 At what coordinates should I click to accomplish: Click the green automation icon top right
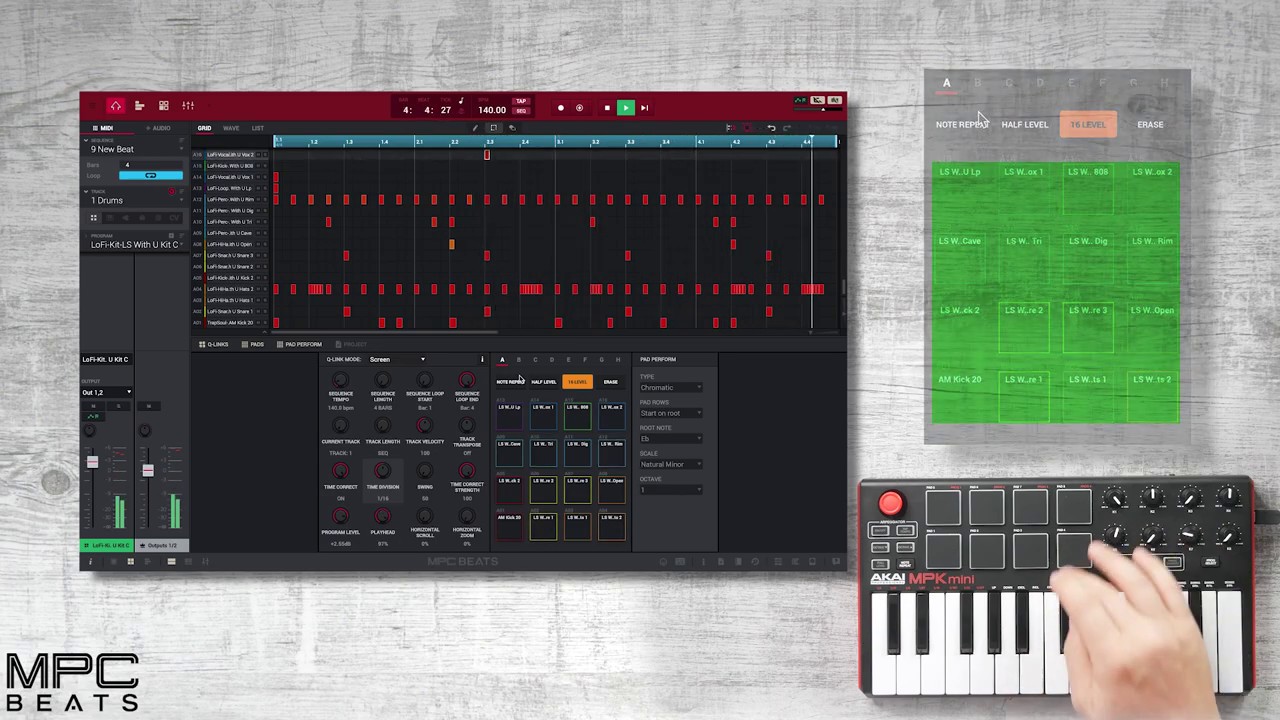[x=800, y=101]
